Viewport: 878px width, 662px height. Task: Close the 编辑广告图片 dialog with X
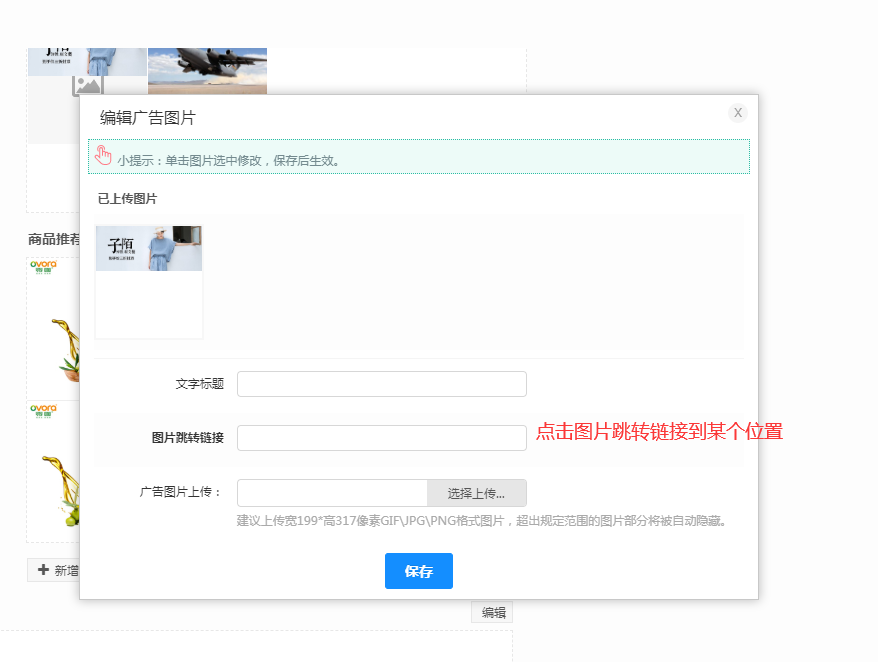tap(738, 113)
